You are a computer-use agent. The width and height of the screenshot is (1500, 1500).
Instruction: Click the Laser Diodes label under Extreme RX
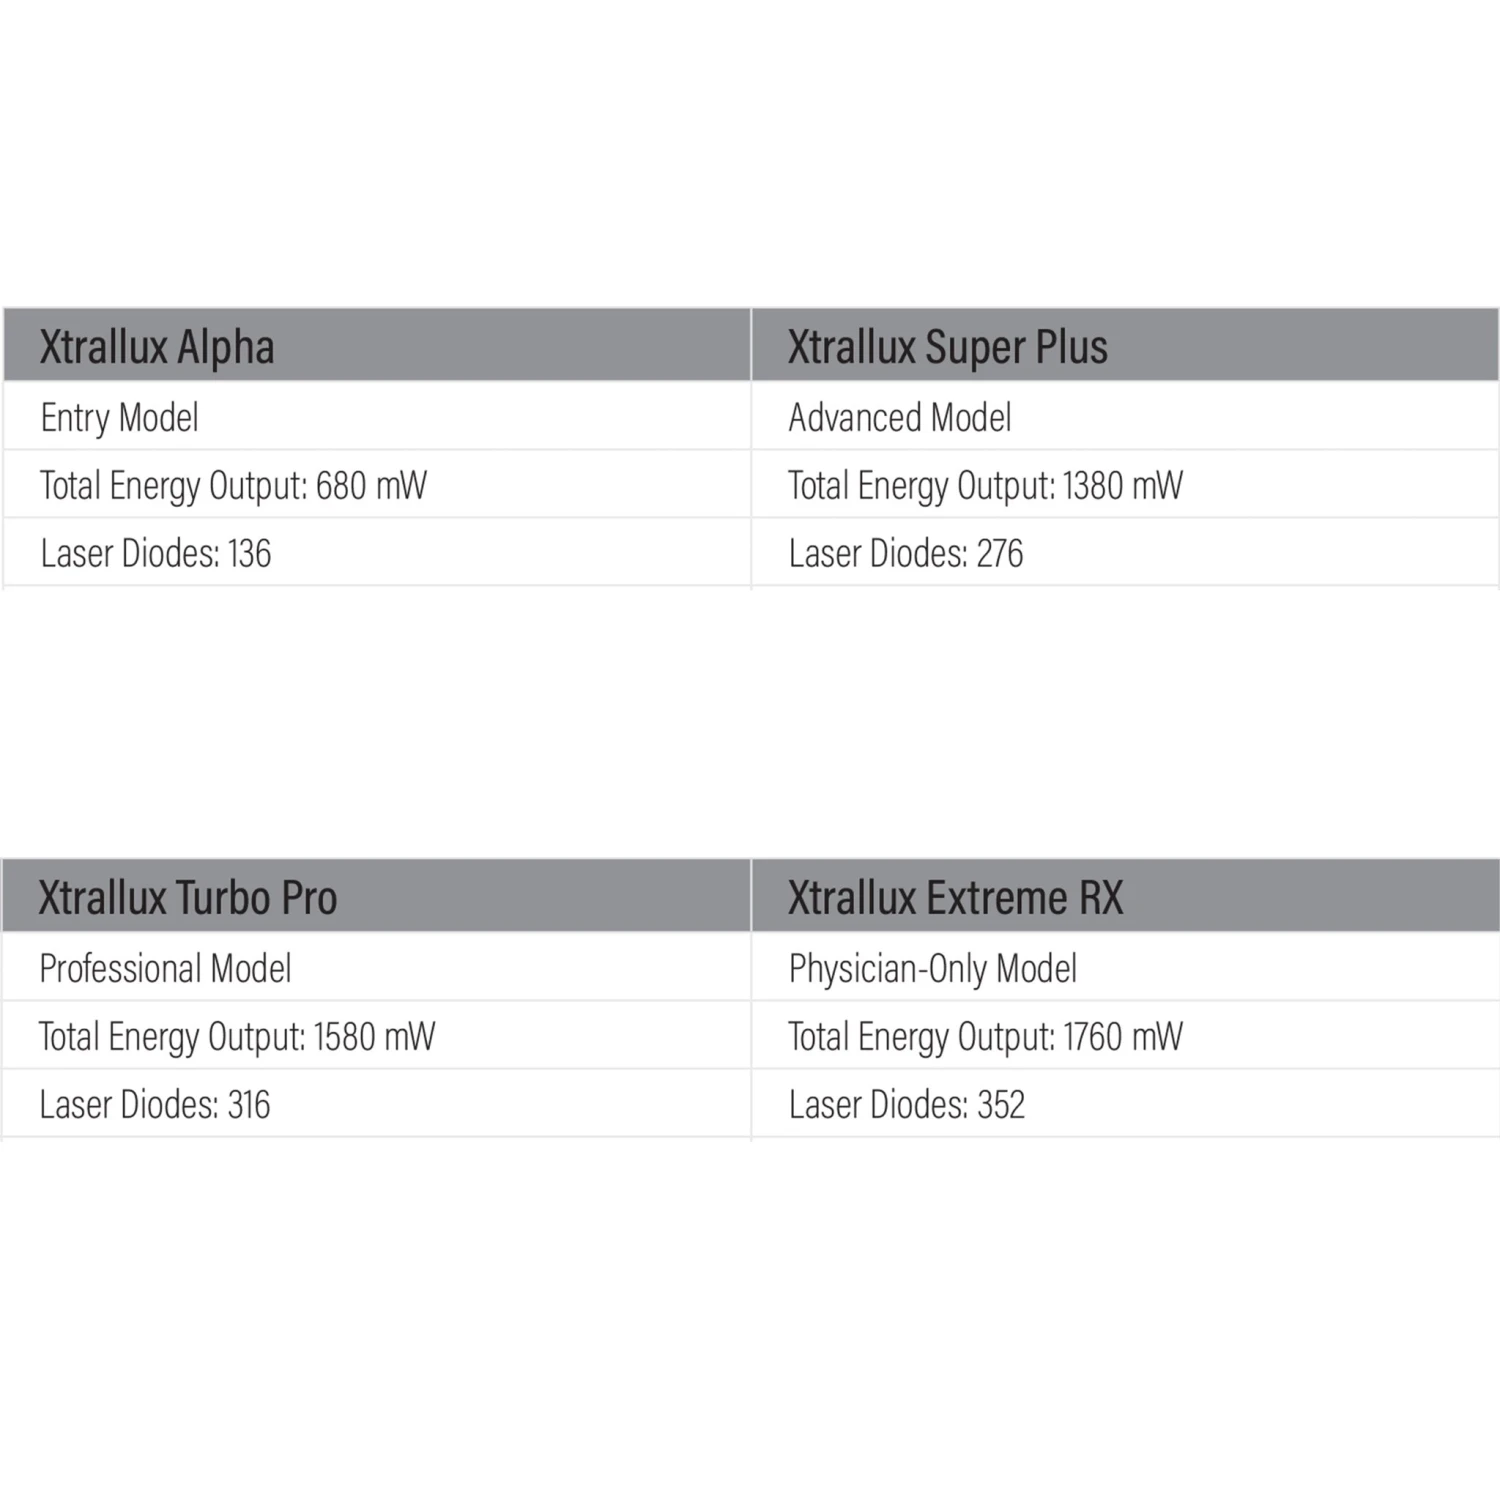tap(877, 1105)
